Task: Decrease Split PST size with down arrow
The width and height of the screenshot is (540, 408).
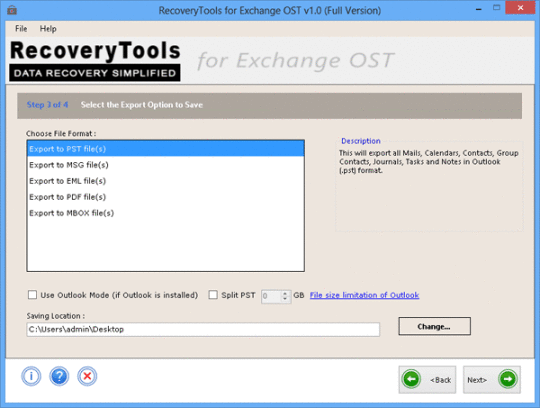Action: coord(285,299)
